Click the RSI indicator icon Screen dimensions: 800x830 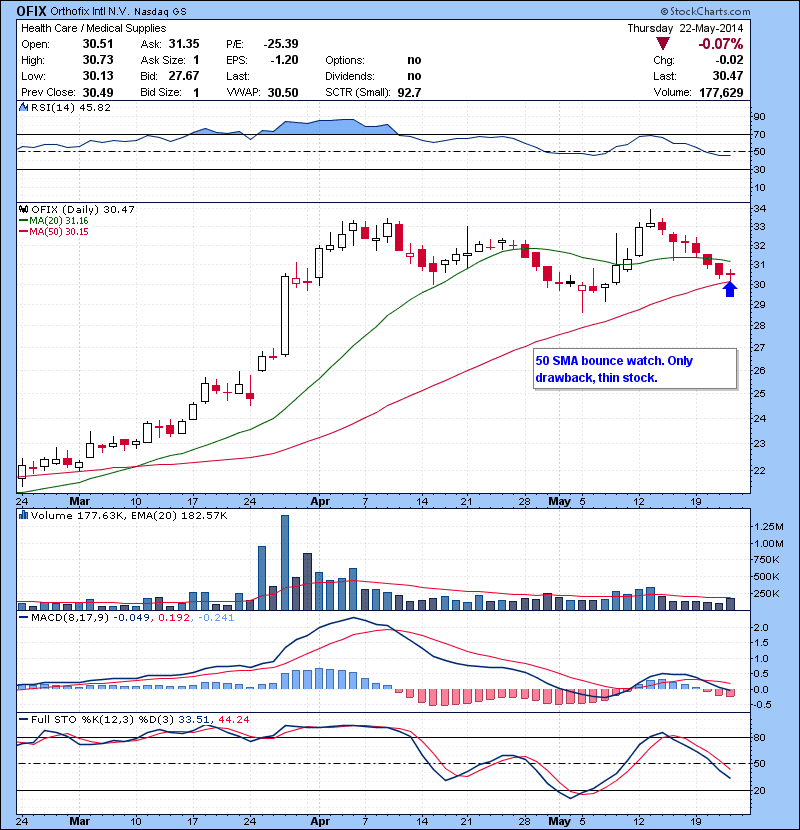click(x=23, y=107)
